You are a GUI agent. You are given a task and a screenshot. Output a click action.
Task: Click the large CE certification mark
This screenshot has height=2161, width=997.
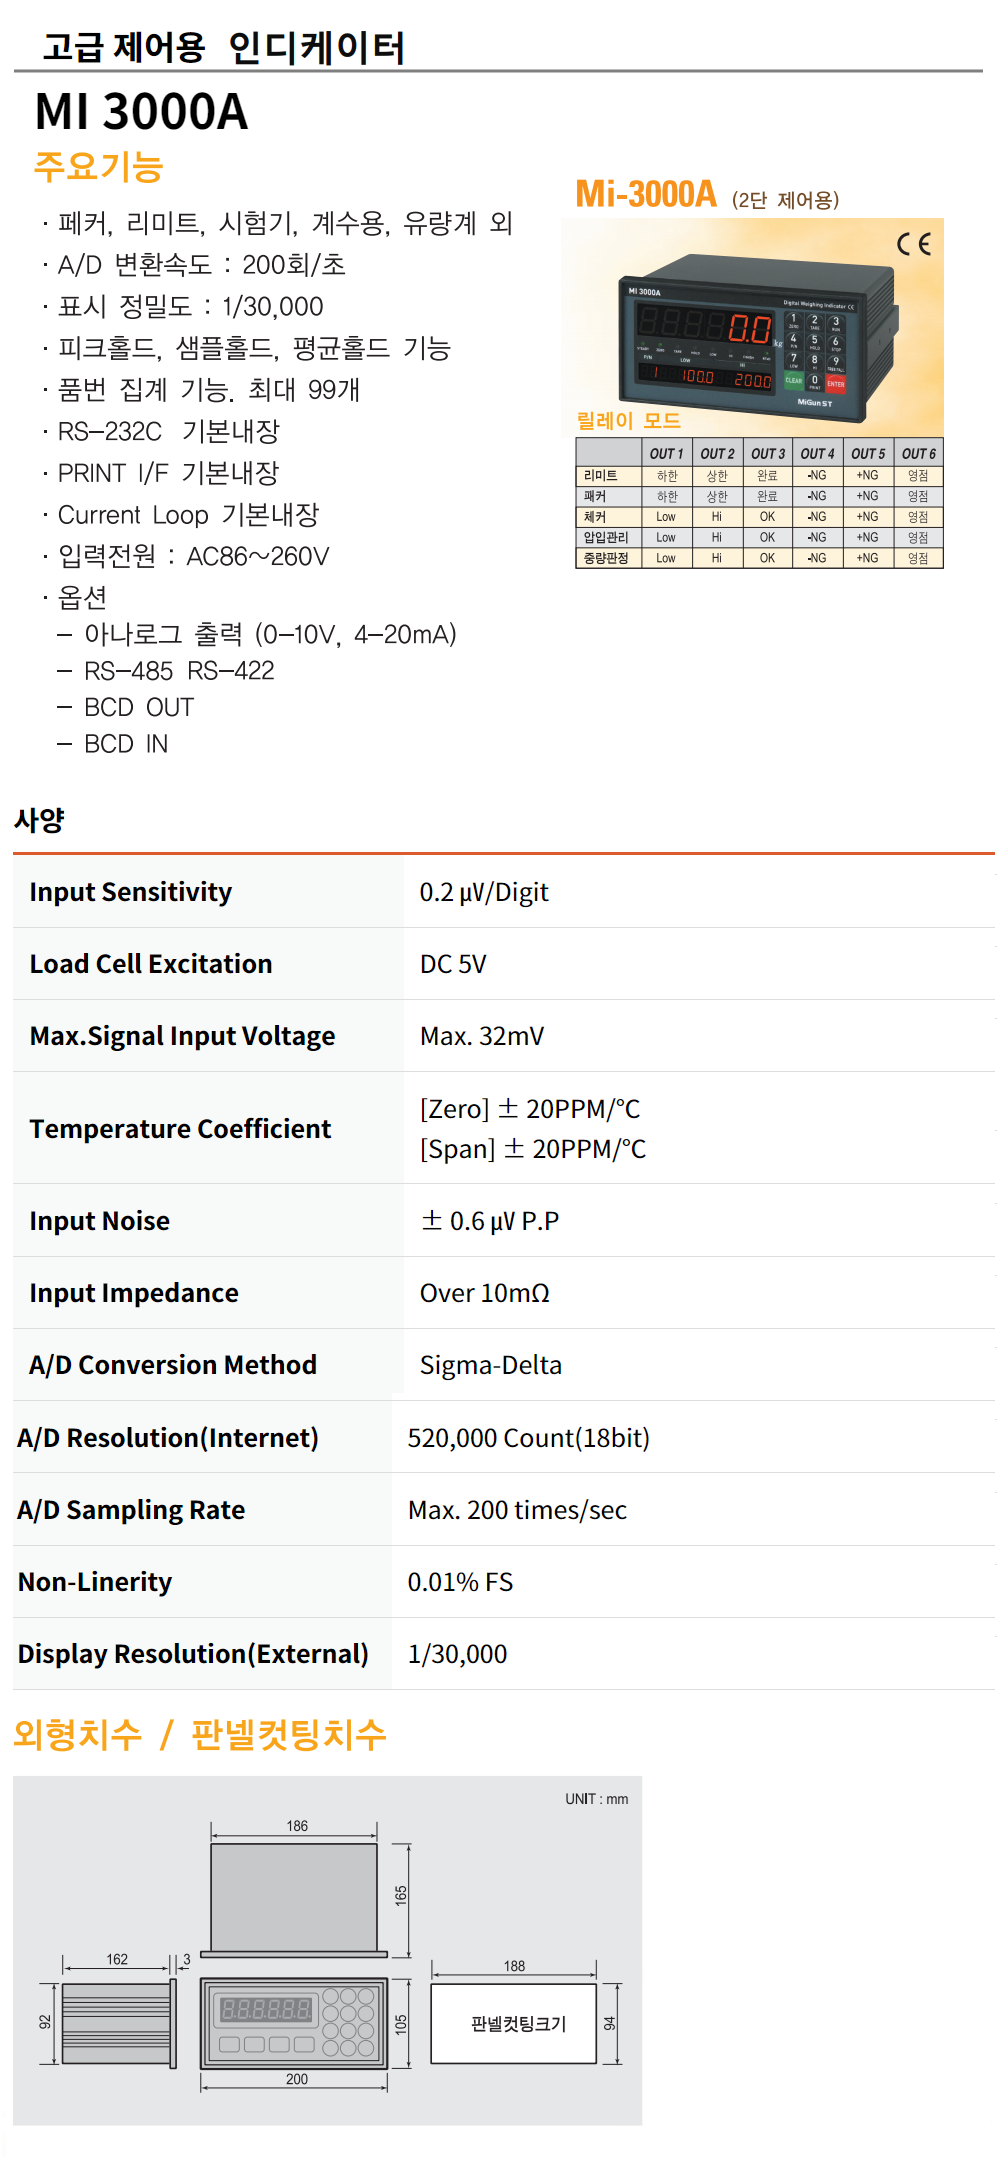(913, 244)
